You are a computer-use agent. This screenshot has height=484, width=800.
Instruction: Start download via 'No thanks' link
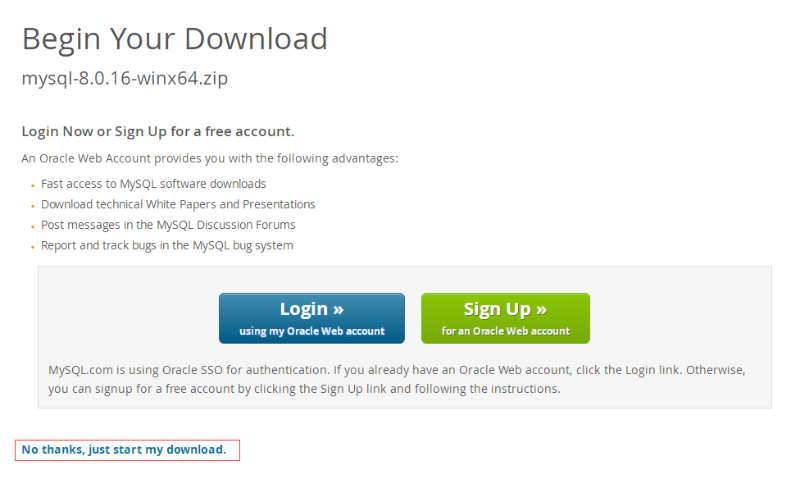pyautogui.click(x=124, y=450)
